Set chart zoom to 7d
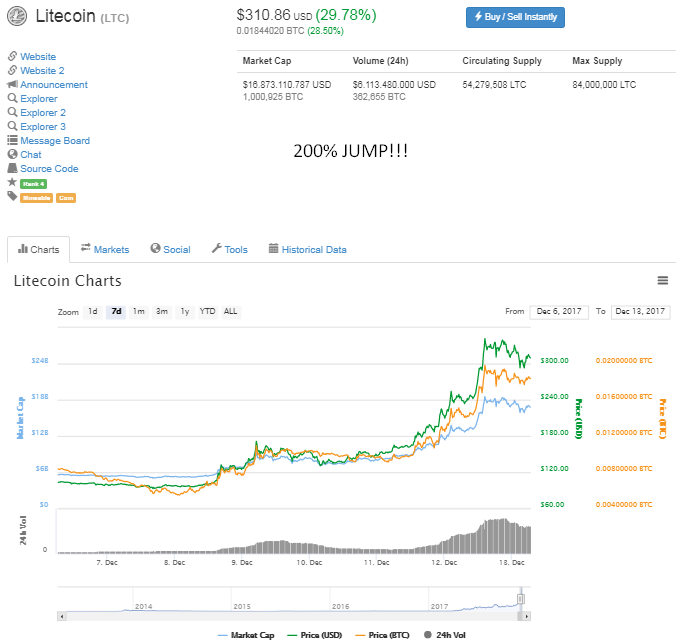 [x=116, y=312]
